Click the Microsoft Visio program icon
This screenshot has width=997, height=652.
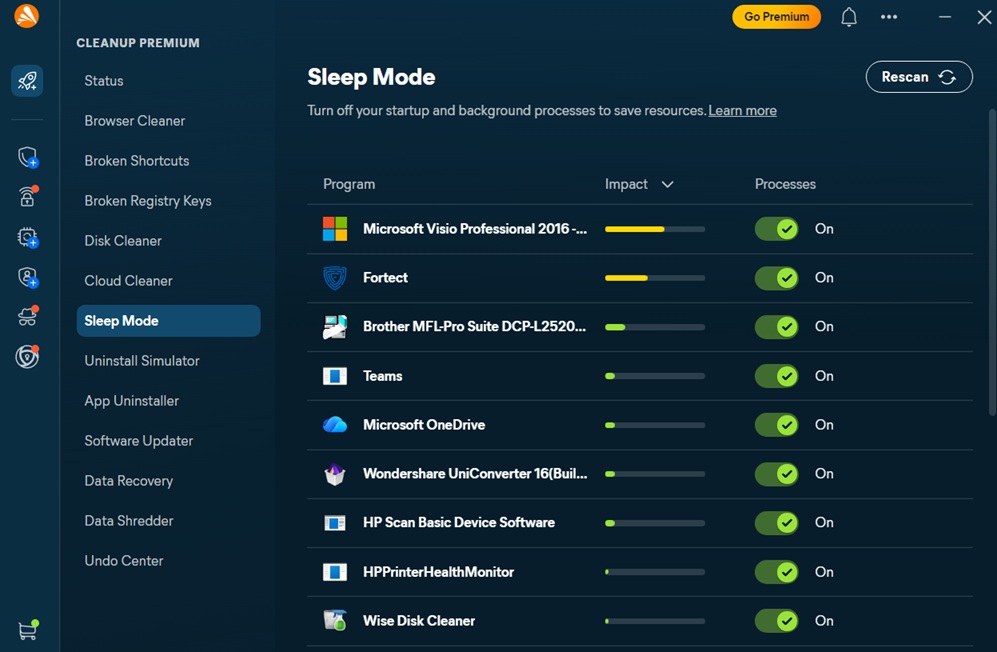tap(335, 229)
